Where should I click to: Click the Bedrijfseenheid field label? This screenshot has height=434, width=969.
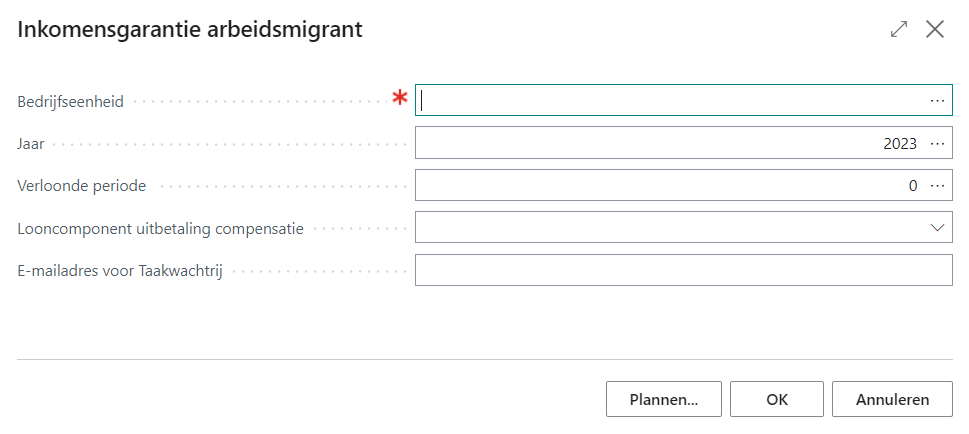tap(71, 101)
